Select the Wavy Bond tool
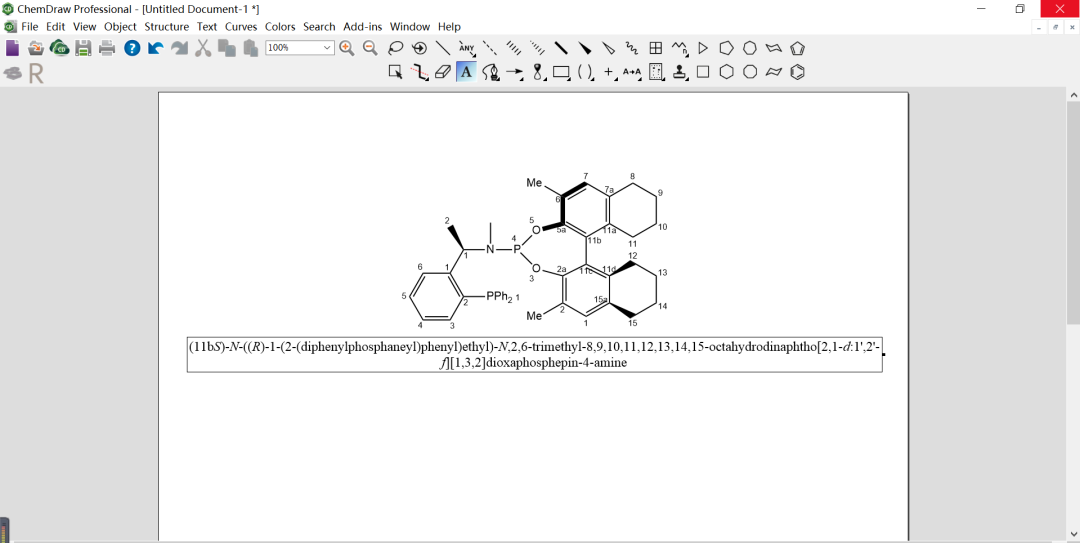Screen dimensions: 1080x543 click(632, 48)
